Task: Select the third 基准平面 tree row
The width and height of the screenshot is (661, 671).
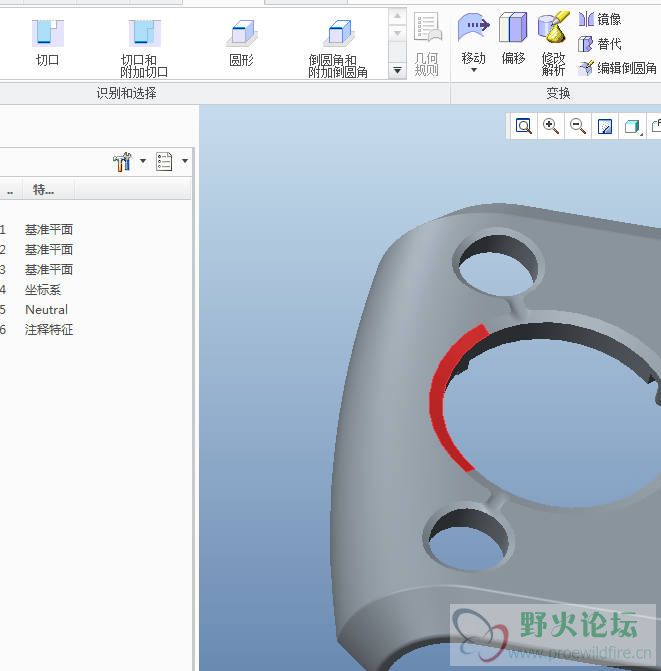Action: 49,270
